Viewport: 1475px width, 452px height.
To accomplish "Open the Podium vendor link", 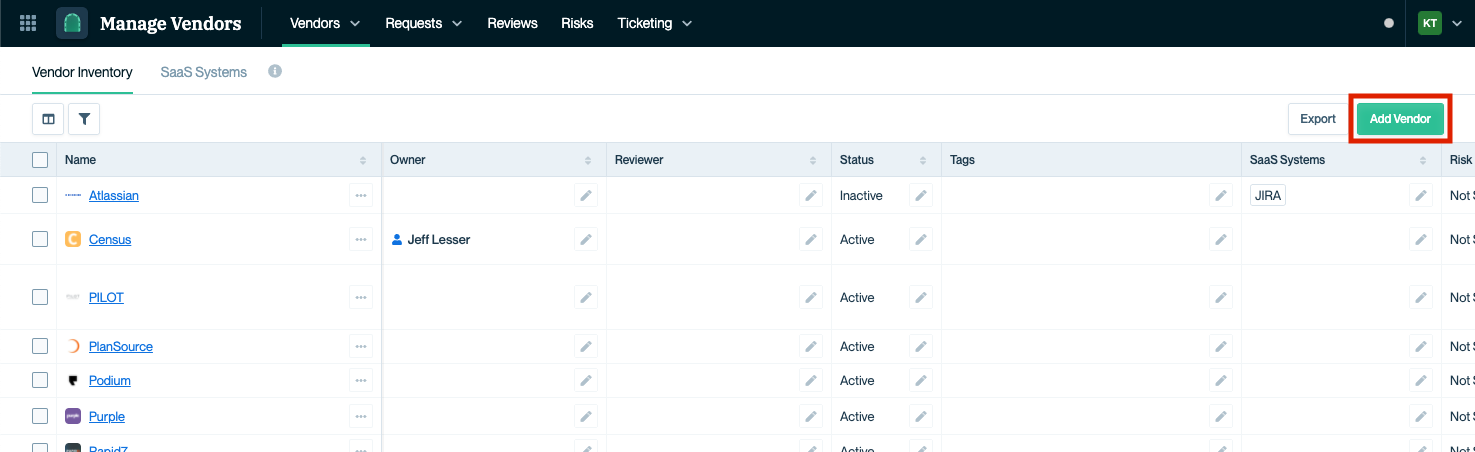I will 110,381.
